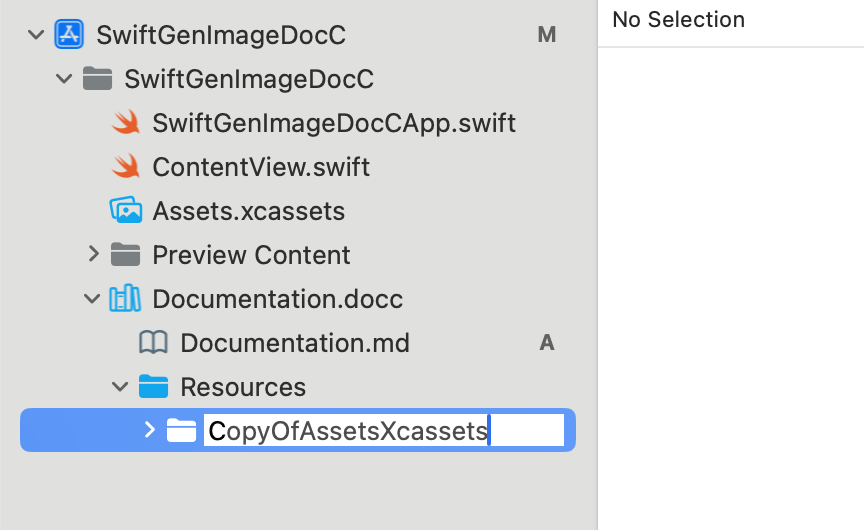Image resolution: width=864 pixels, height=530 pixels.
Task: Click the Xcode project icon for SwiftGenImageDocC
Action: (69, 35)
